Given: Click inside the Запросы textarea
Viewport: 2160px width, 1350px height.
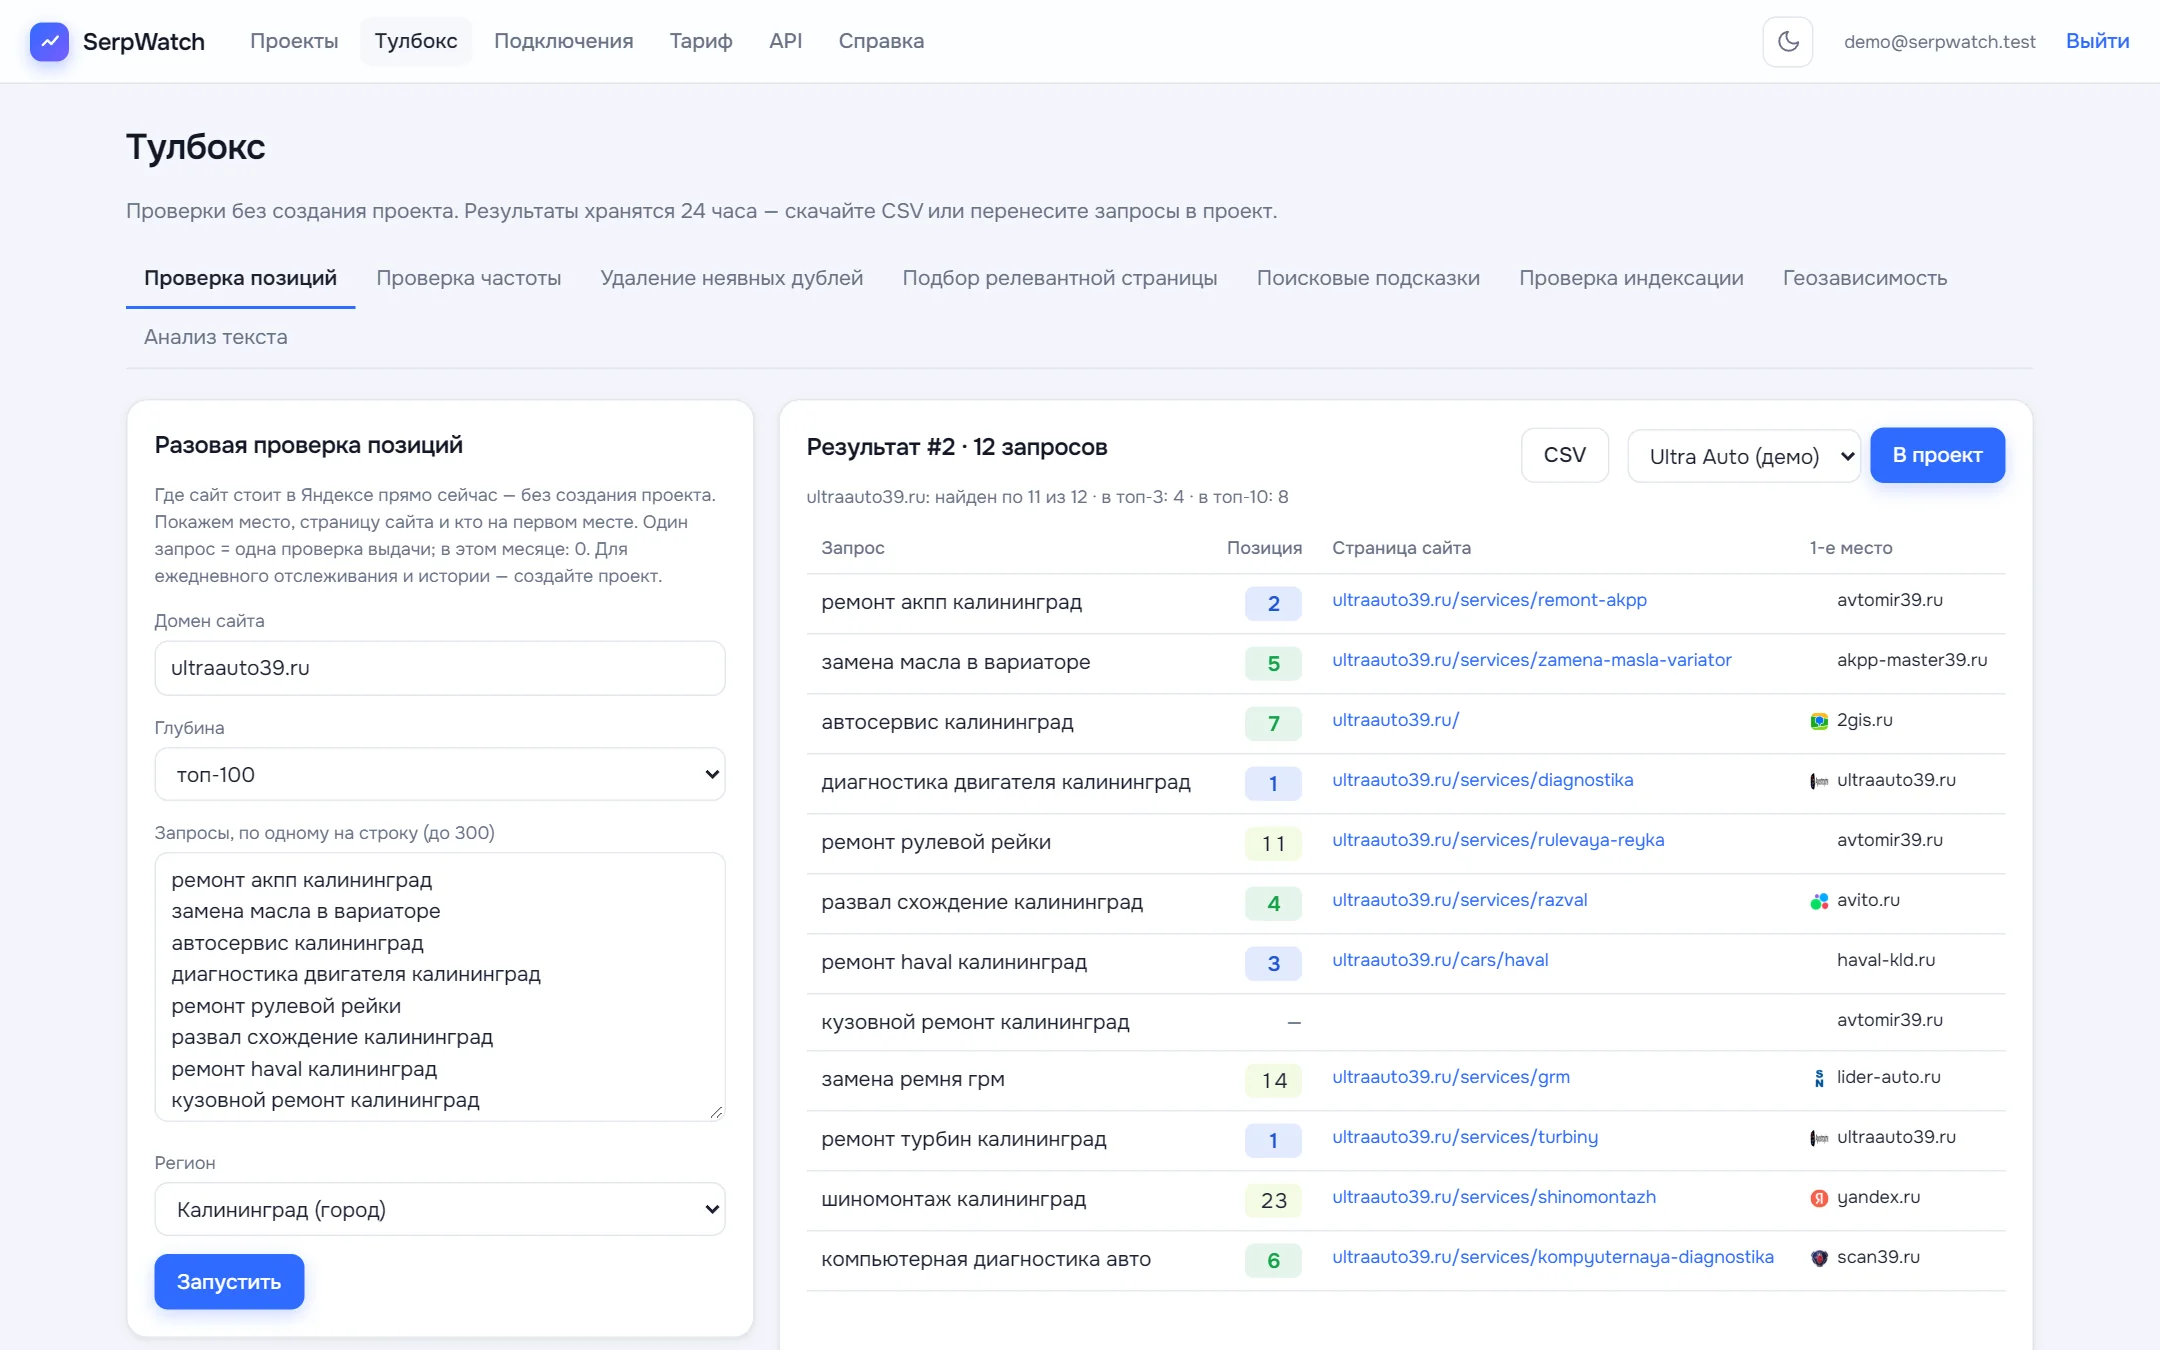Looking at the screenshot, I should (440, 987).
